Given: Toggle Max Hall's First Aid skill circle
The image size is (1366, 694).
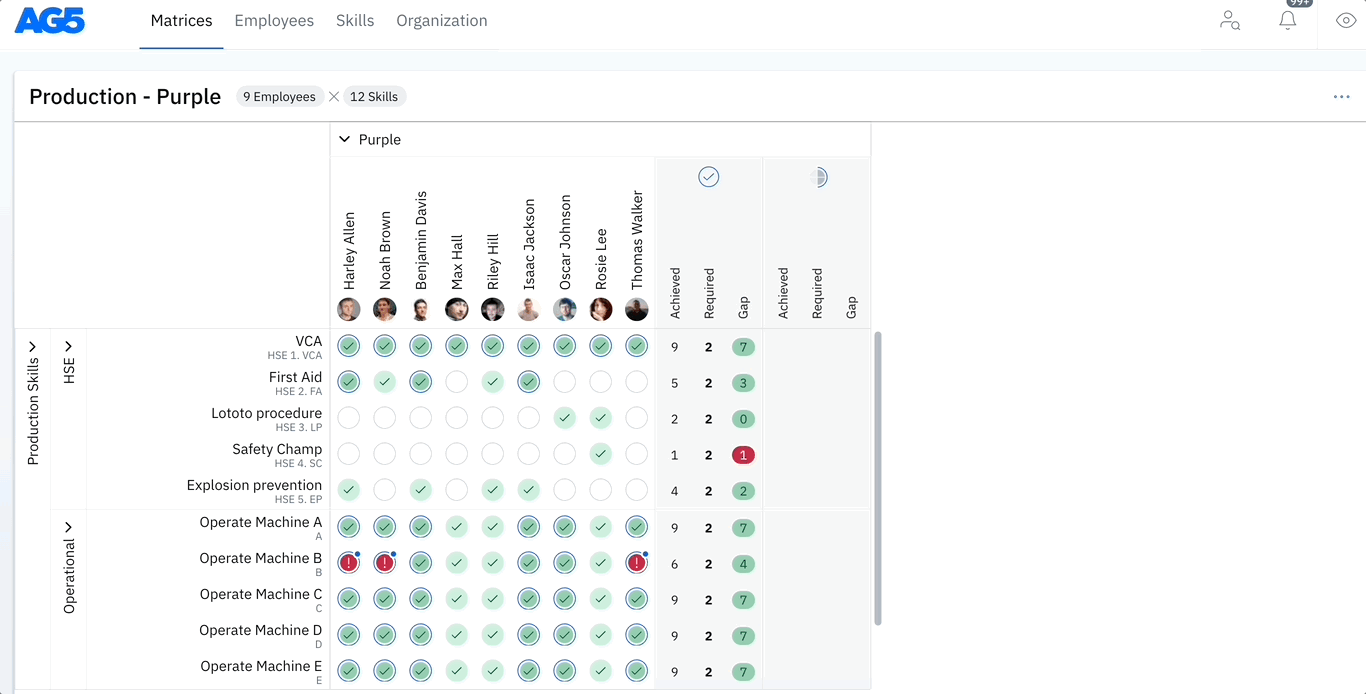Looking at the screenshot, I should 457,382.
